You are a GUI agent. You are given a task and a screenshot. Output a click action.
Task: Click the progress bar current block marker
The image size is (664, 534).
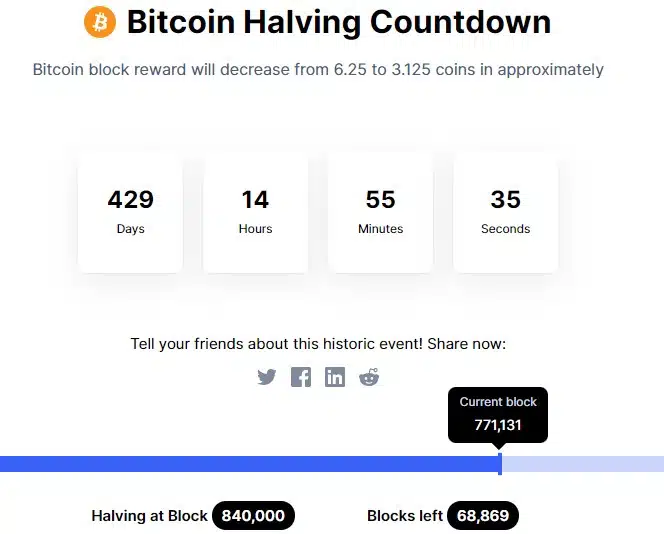[500, 464]
